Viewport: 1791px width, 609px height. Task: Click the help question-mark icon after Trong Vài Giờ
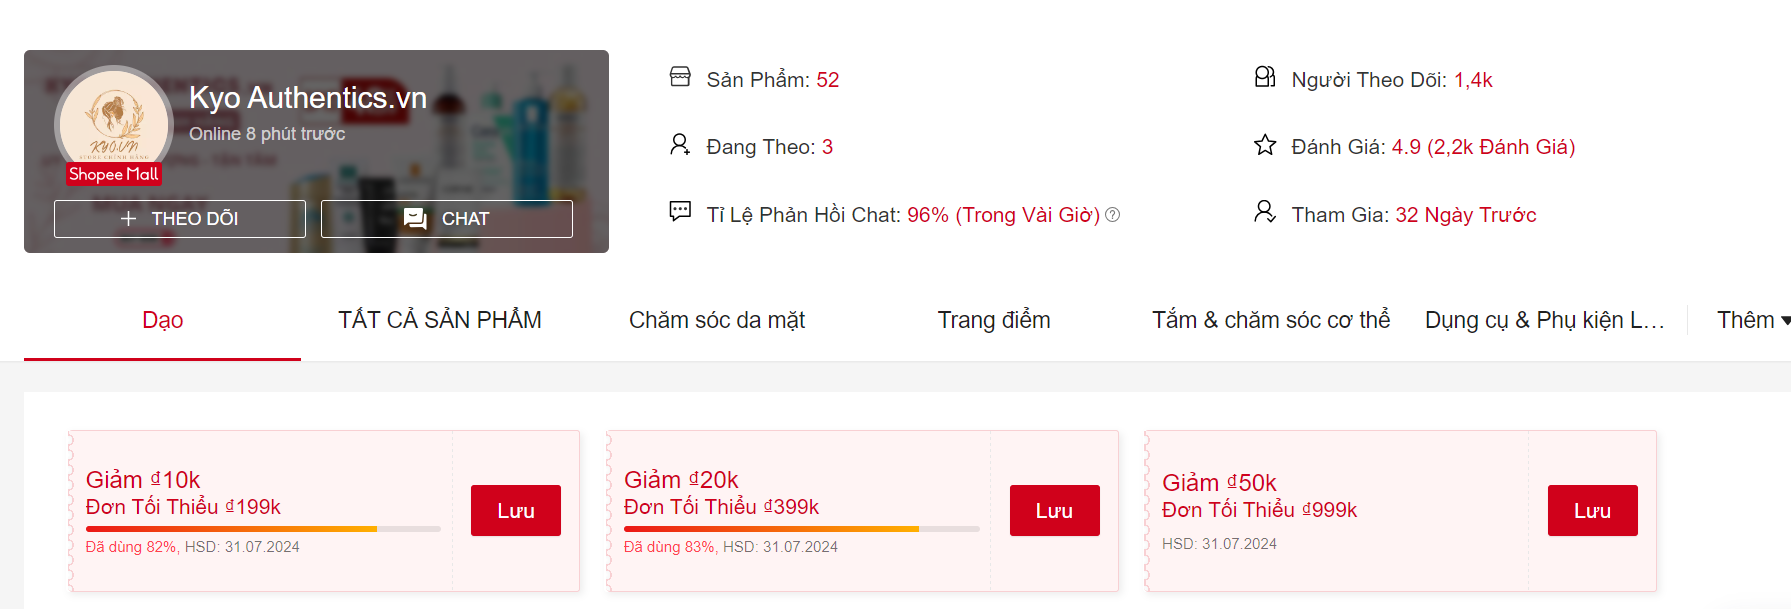coord(1112,215)
